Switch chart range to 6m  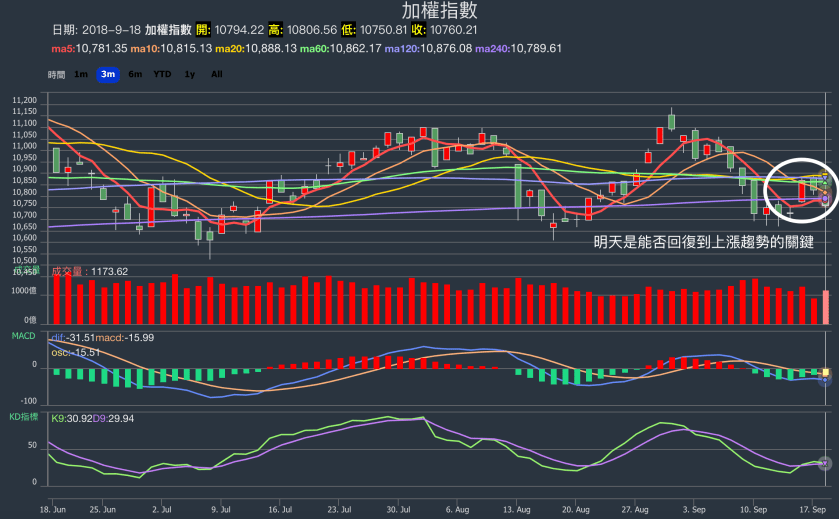pyautogui.click(x=135, y=74)
